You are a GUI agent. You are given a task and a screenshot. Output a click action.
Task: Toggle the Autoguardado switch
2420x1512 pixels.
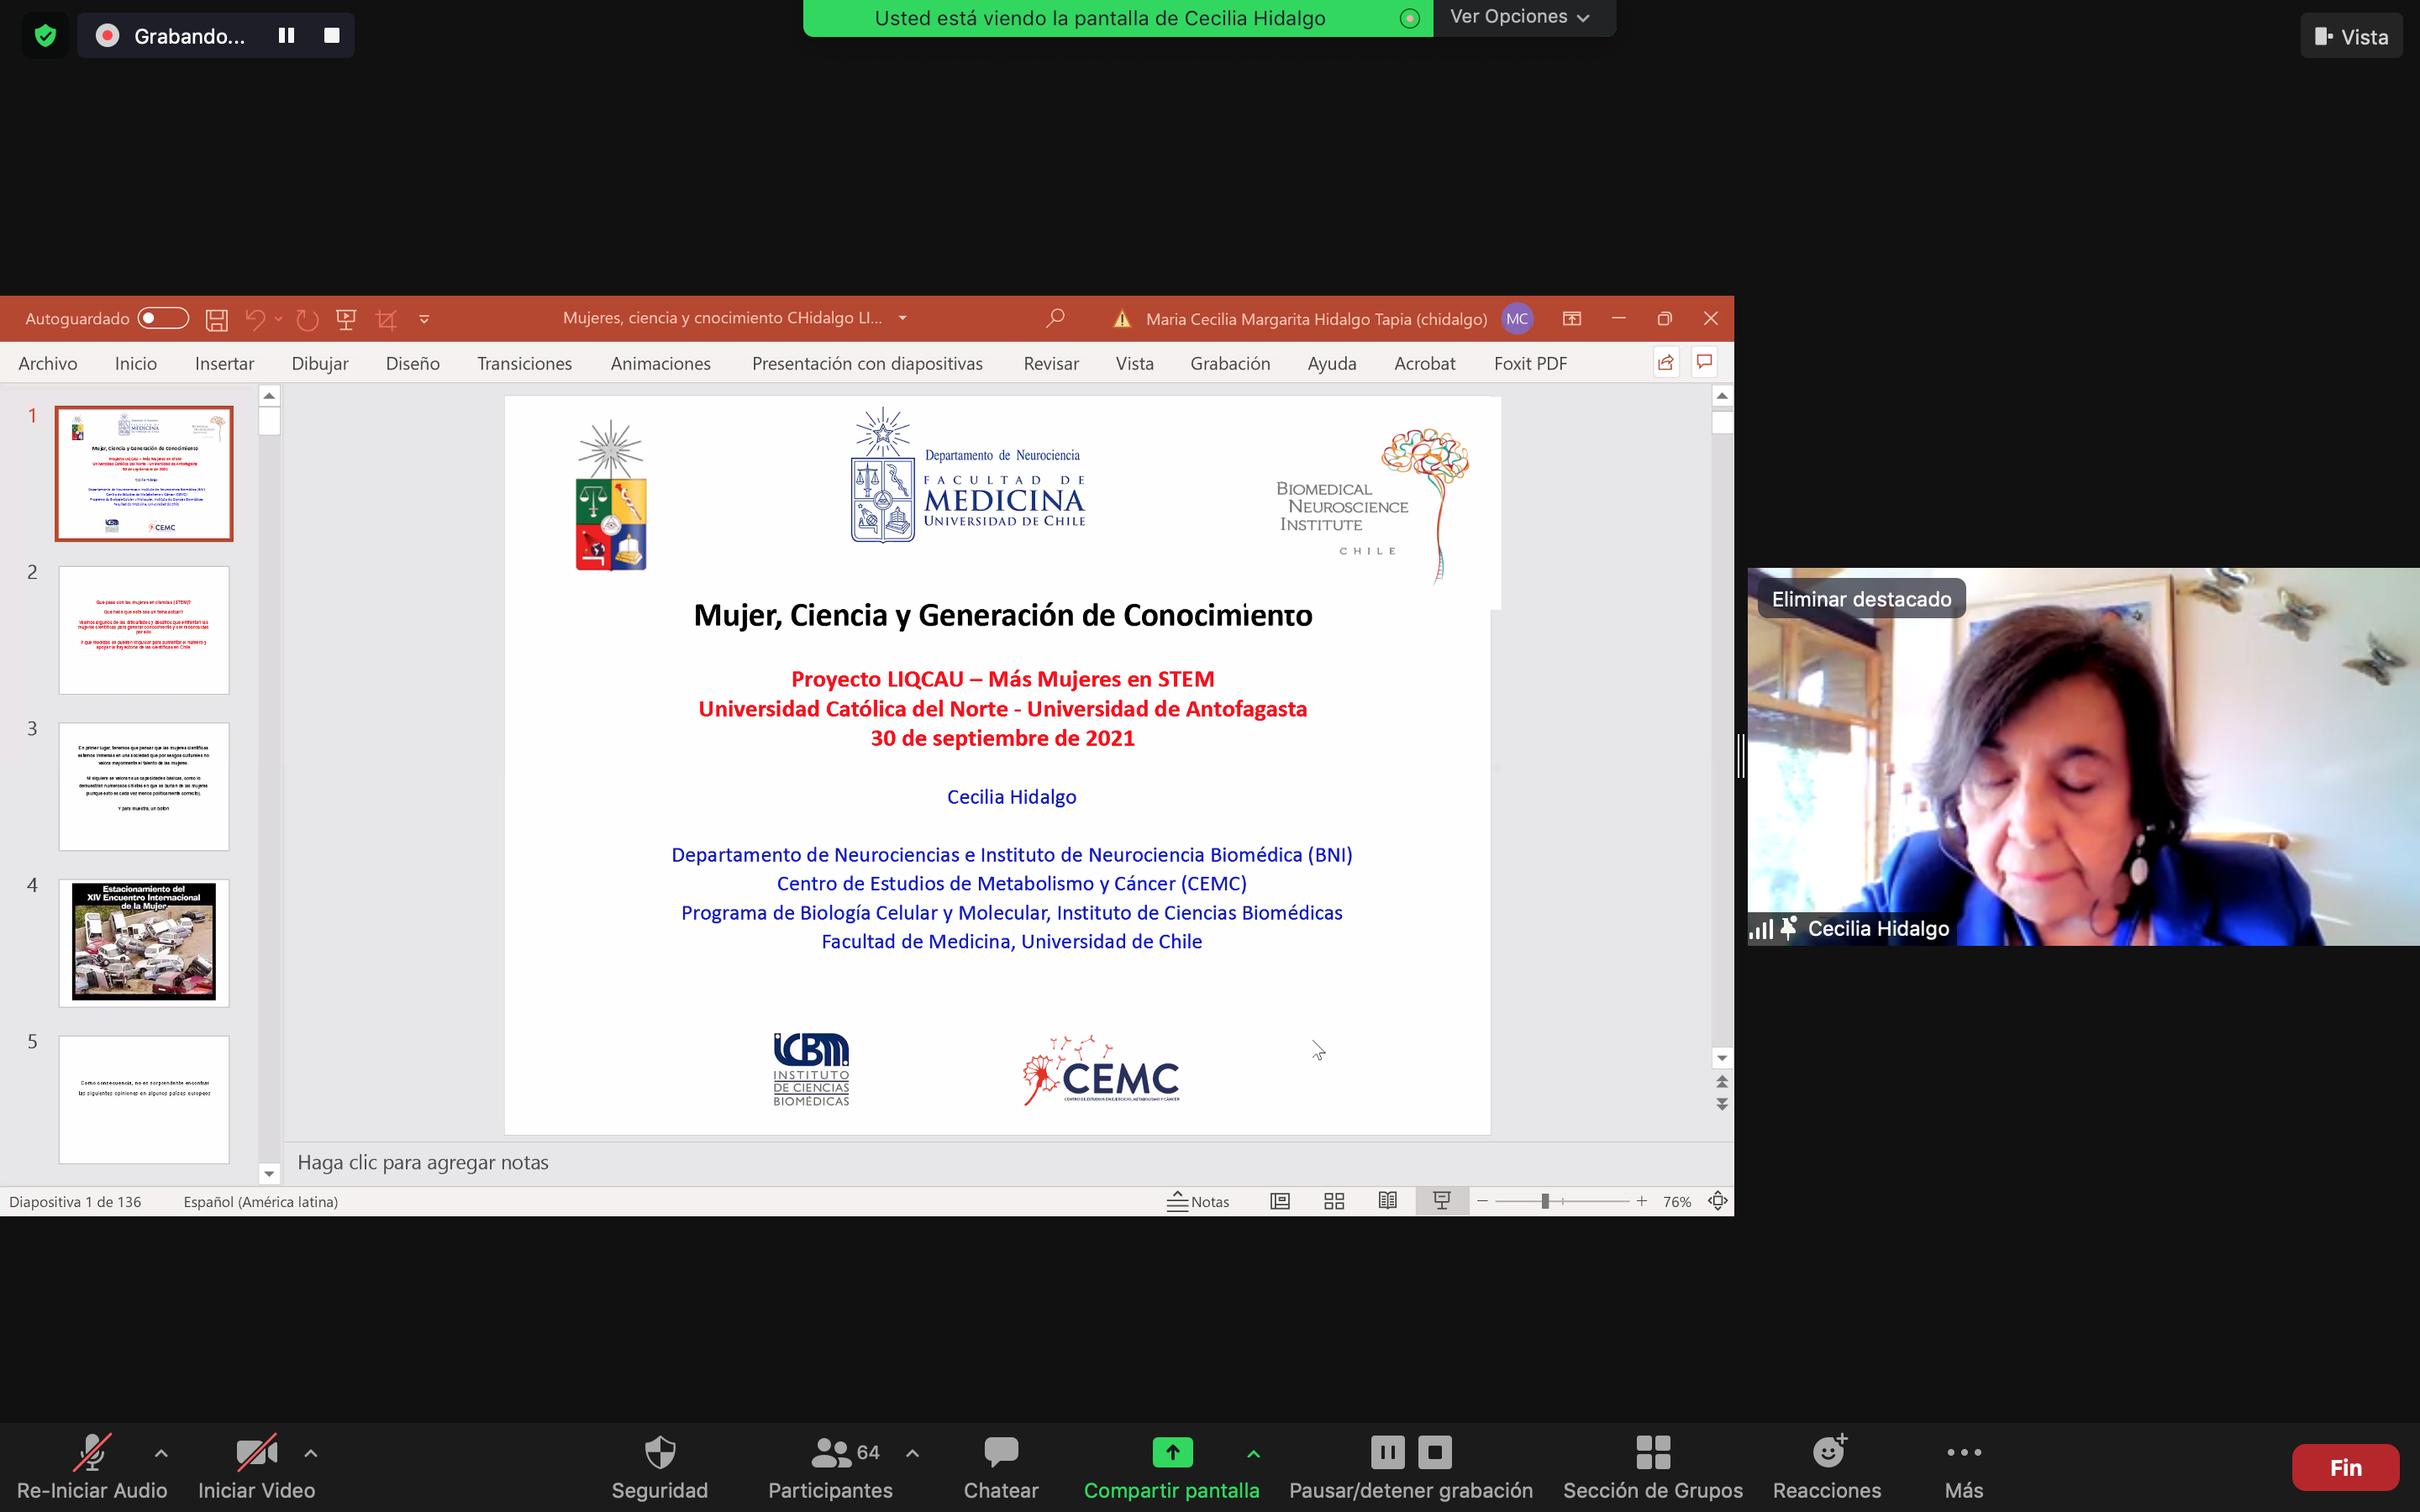coord(163,318)
